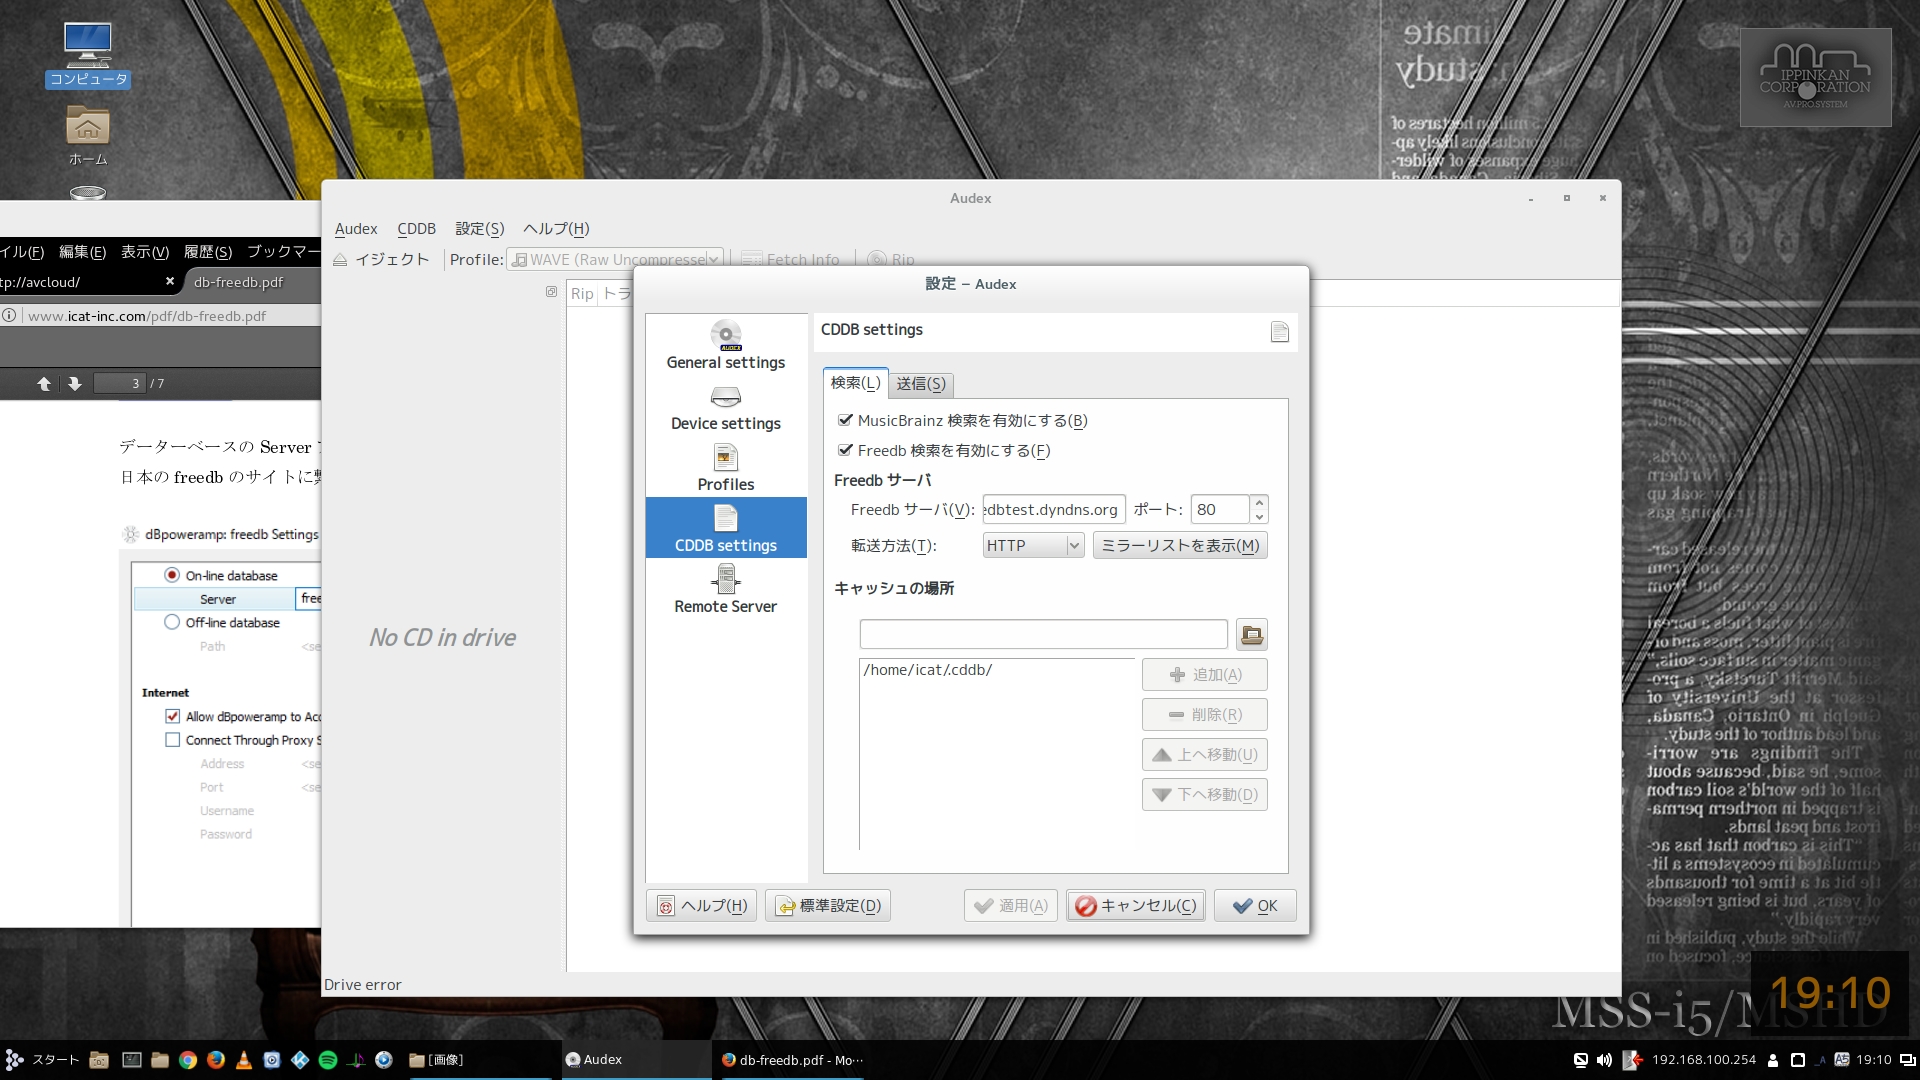Viewport: 1920px width, 1080px height.
Task: Open Device settings in the sidebar
Action: click(726, 408)
